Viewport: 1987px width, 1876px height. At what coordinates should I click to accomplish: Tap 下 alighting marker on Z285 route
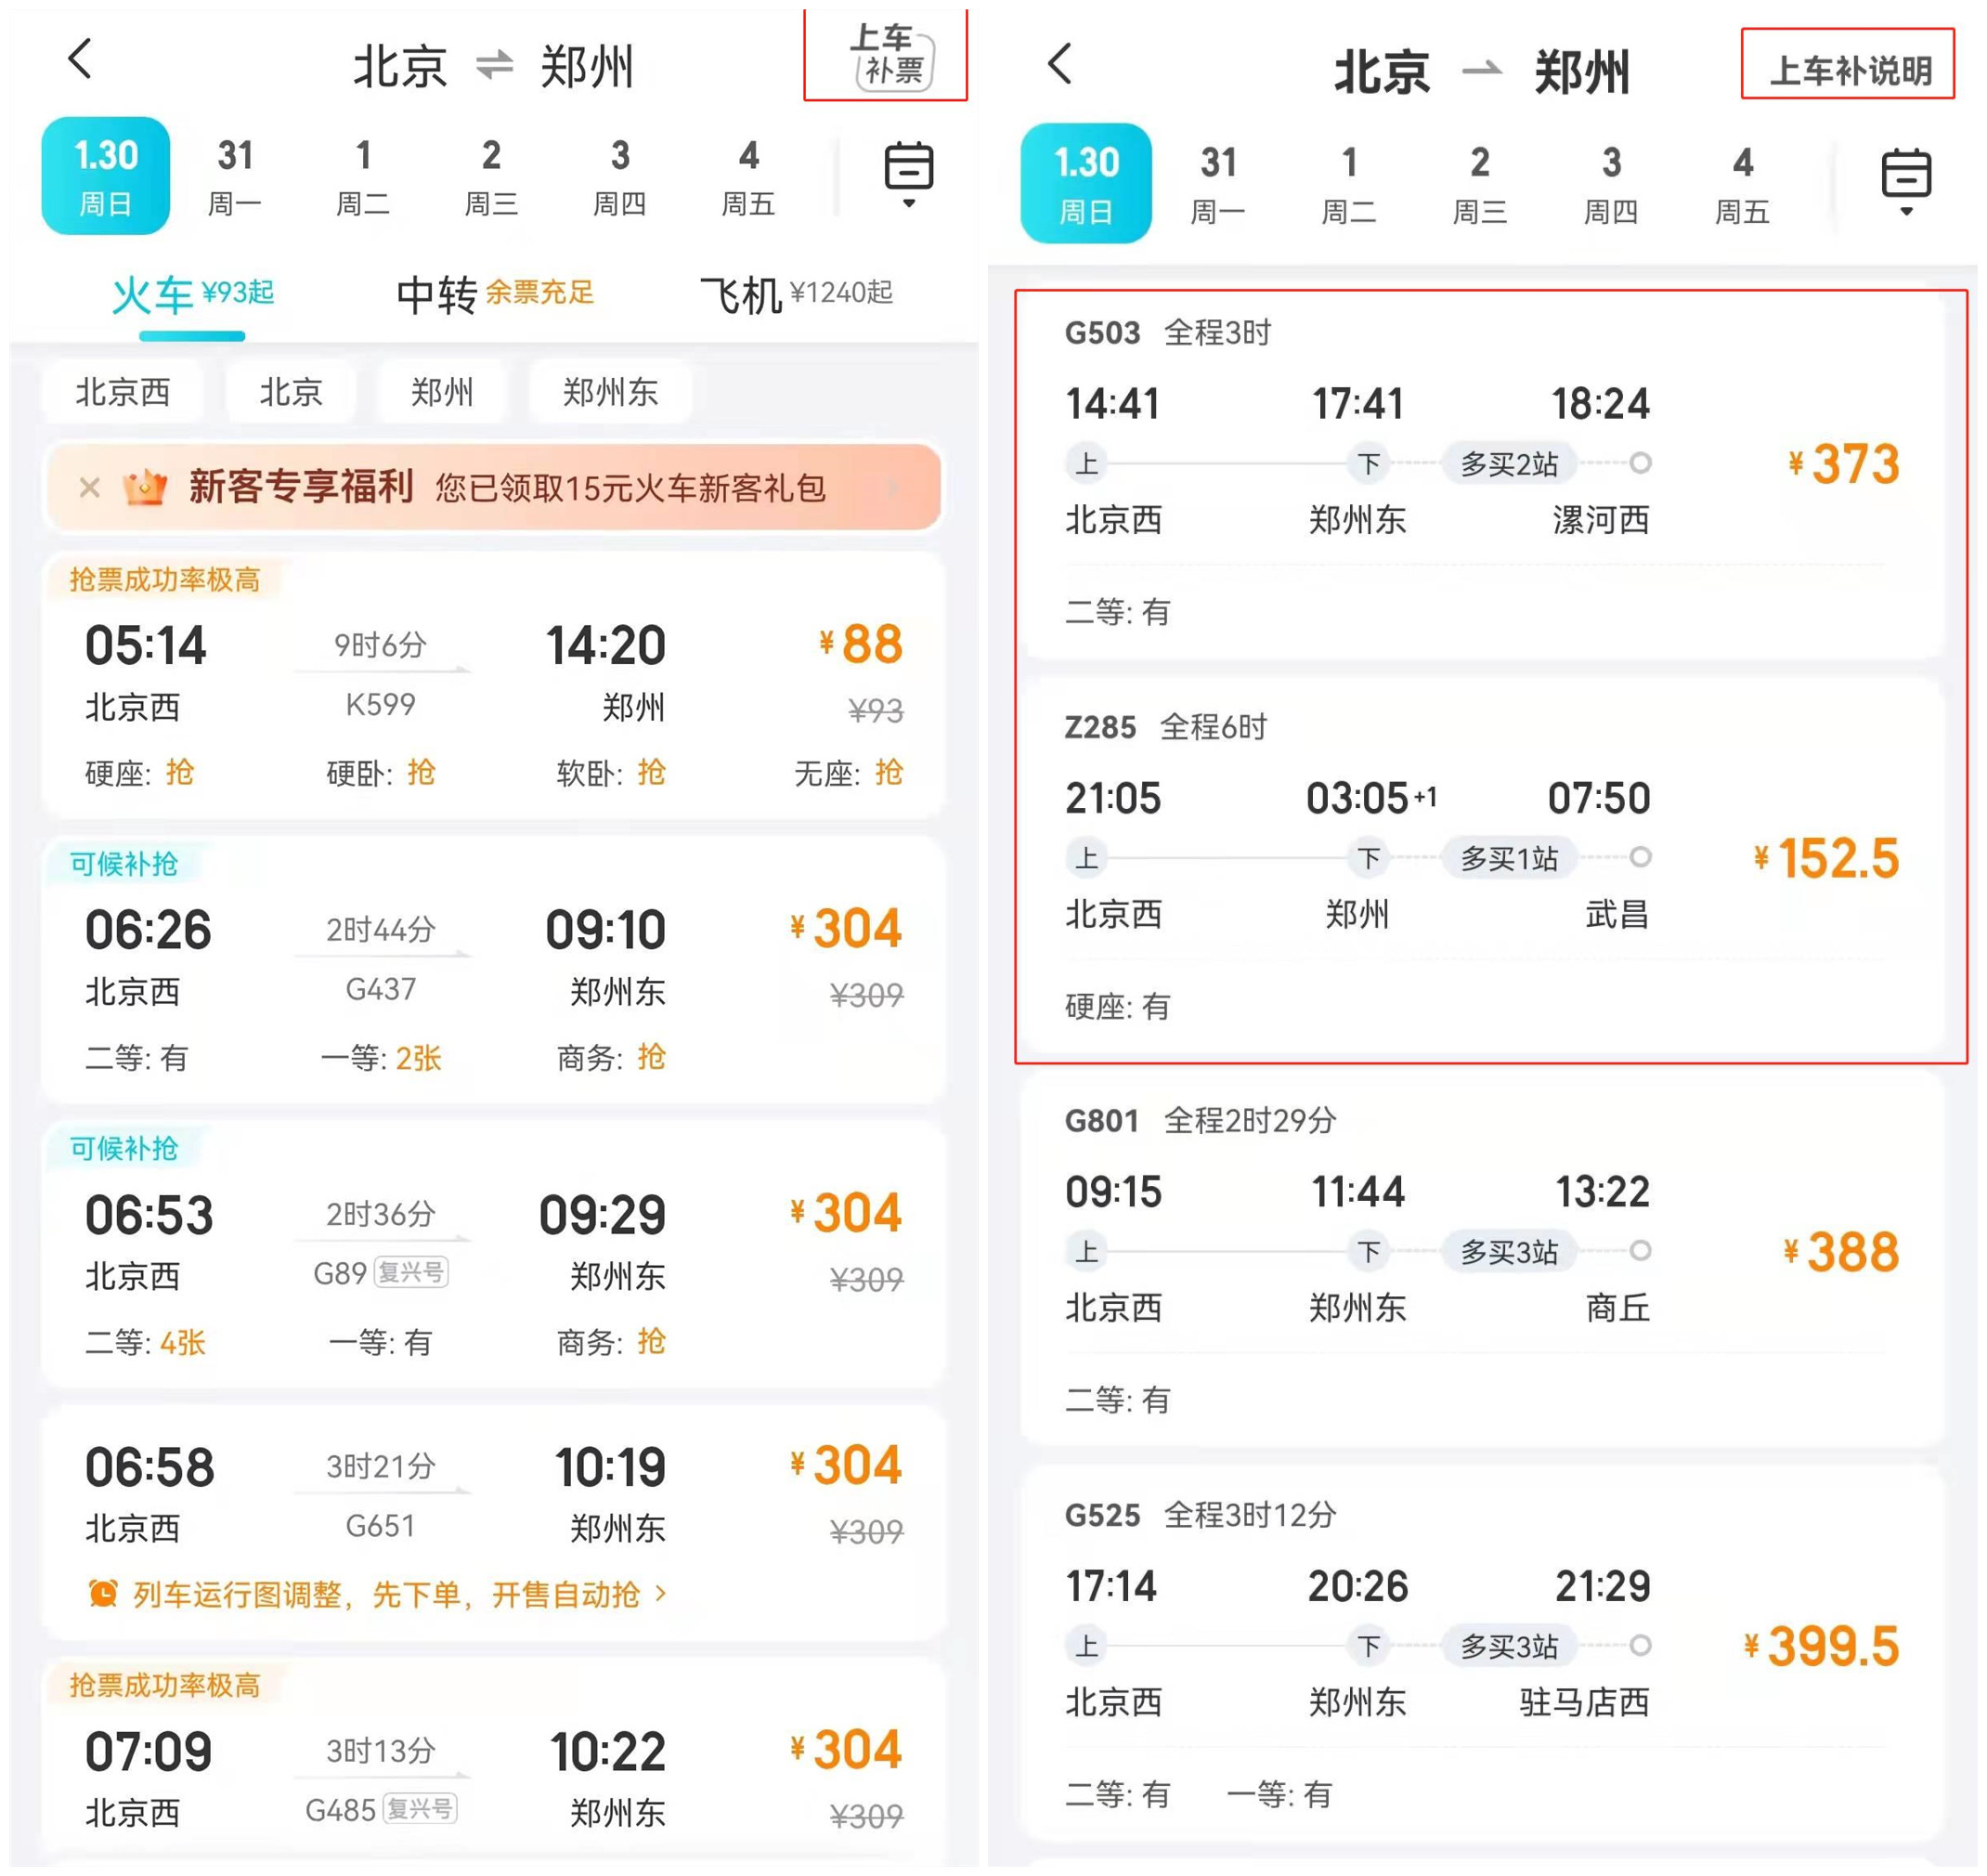coord(1367,857)
